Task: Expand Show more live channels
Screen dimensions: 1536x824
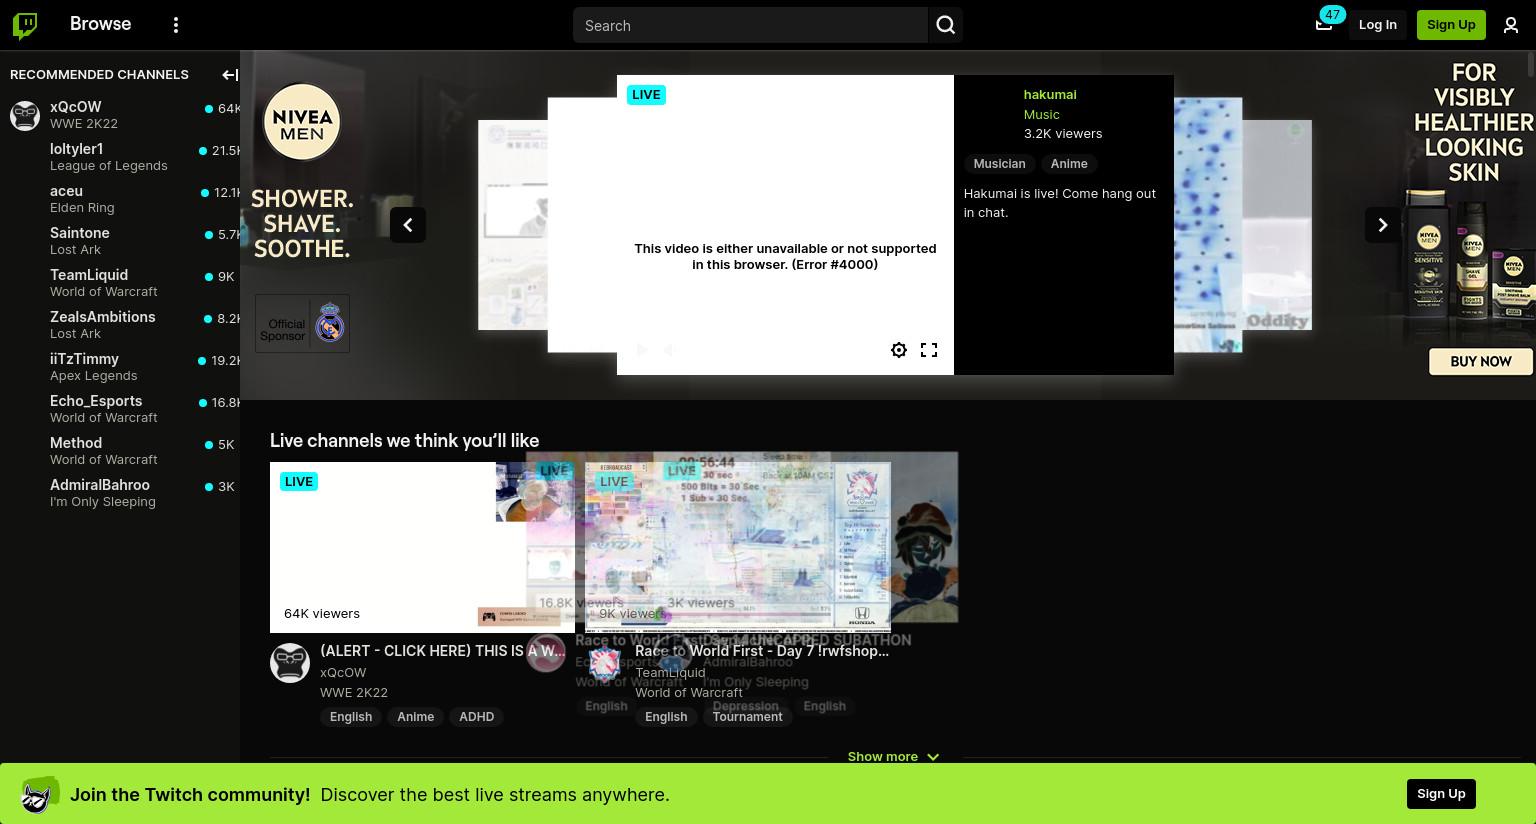Action: pos(893,756)
